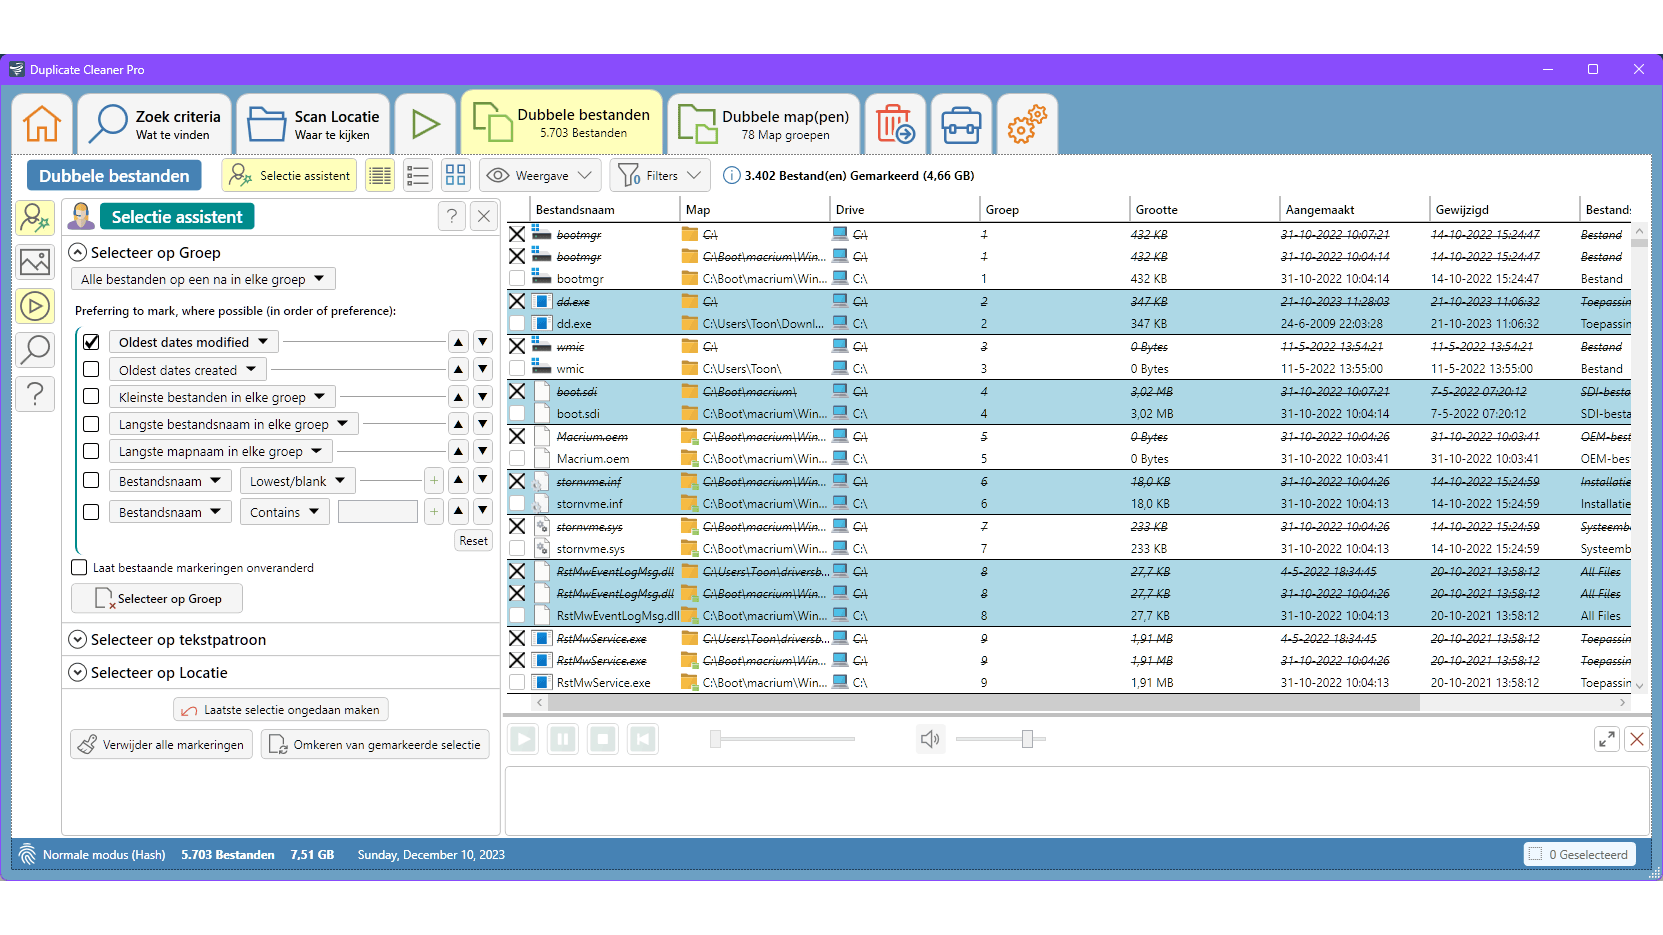1663x935 pixels.
Task: Expand the preview pane to fullscreen
Action: pyautogui.click(x=1607, y=739)
